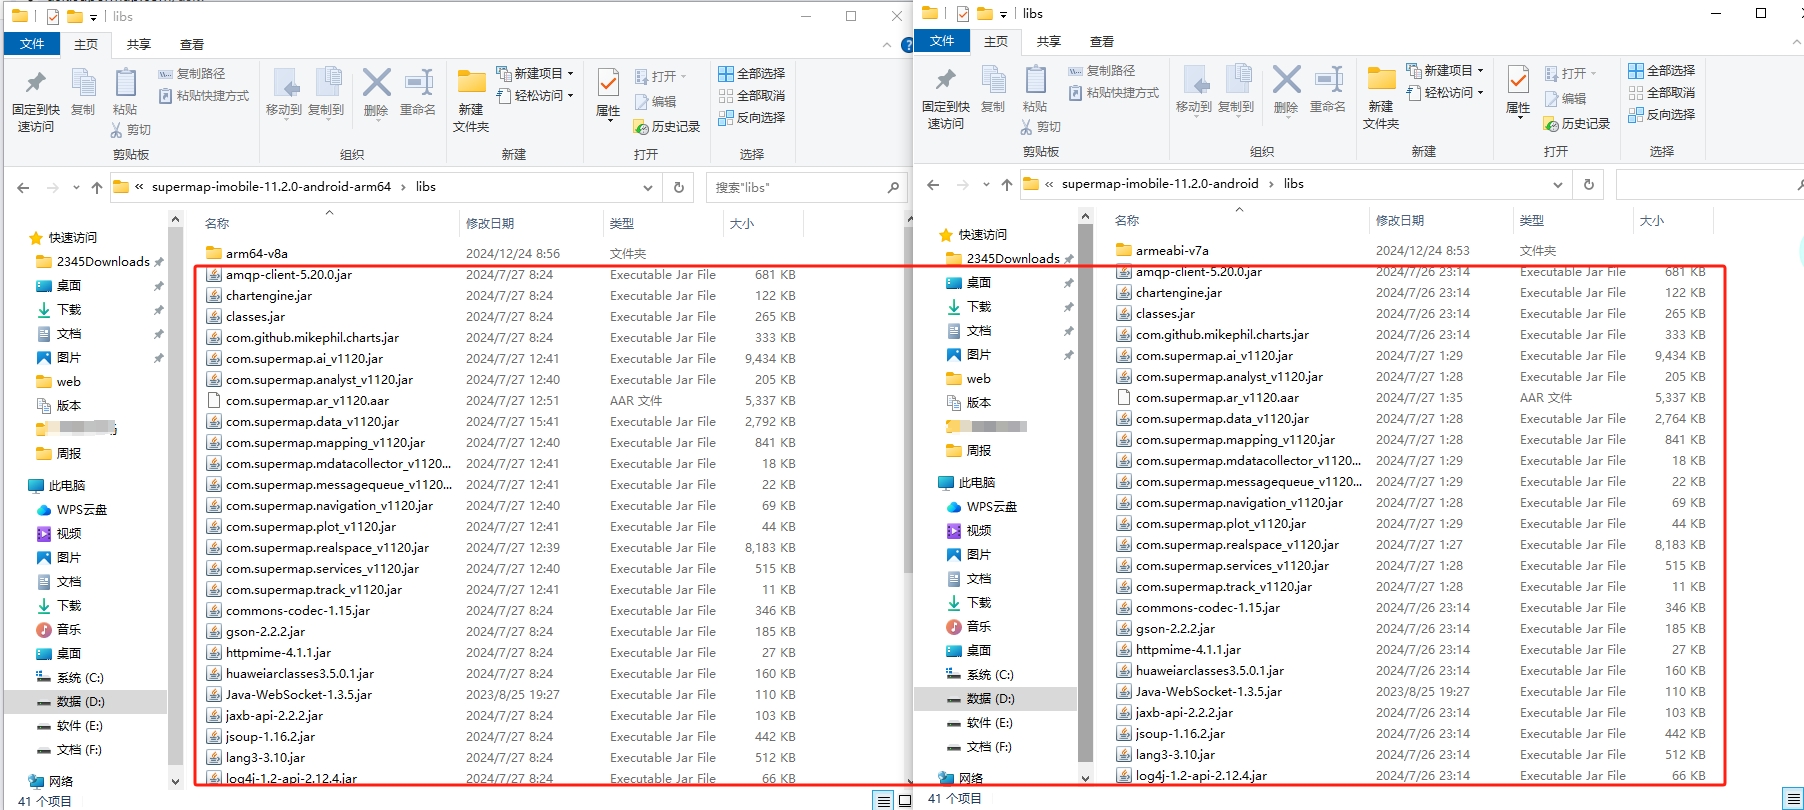The image size is (1804, 810).
Task: Click Up arrow in left window navigation
Action: tap(96, 187)
